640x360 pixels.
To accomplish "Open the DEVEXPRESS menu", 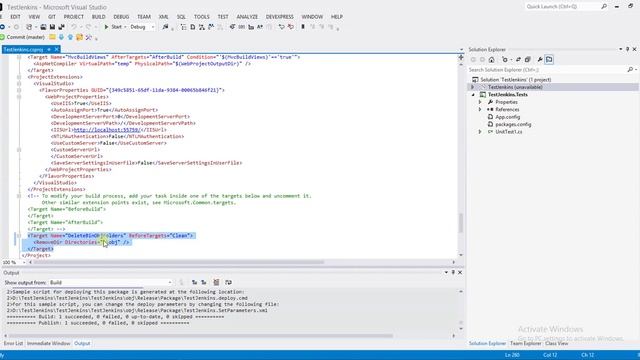I will [x=280, y=17].
